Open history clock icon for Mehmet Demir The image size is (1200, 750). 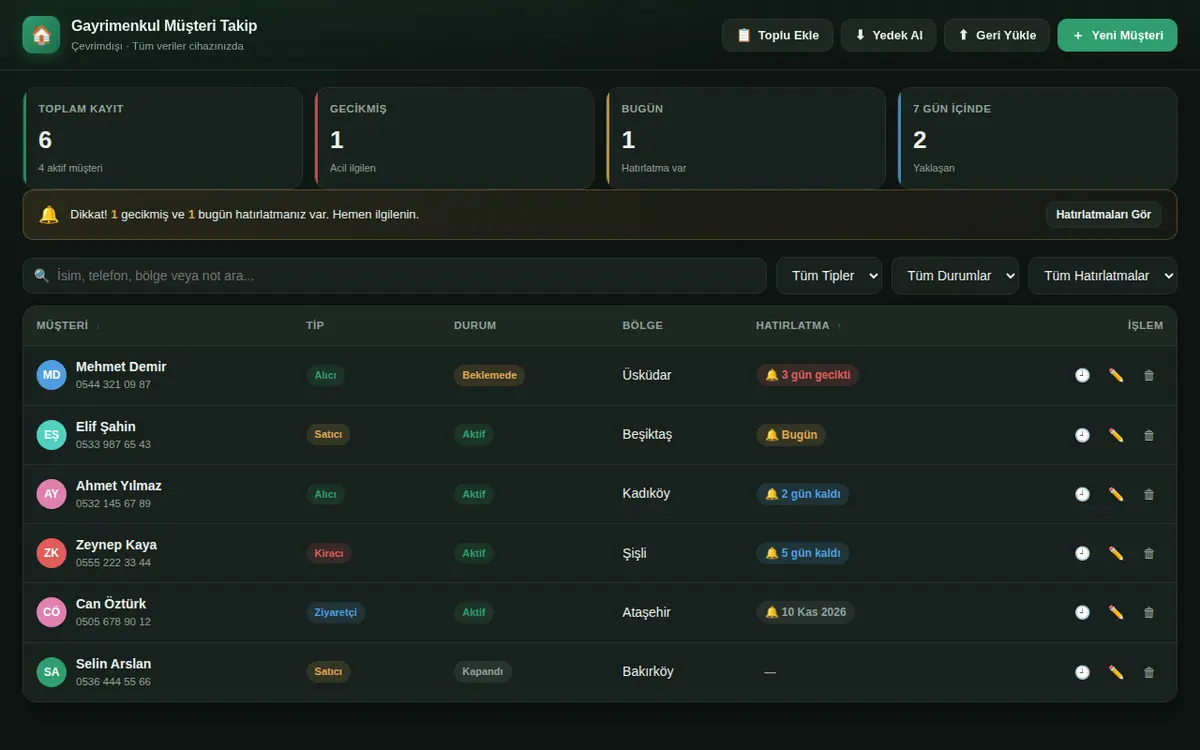(x=1082, y=375)
